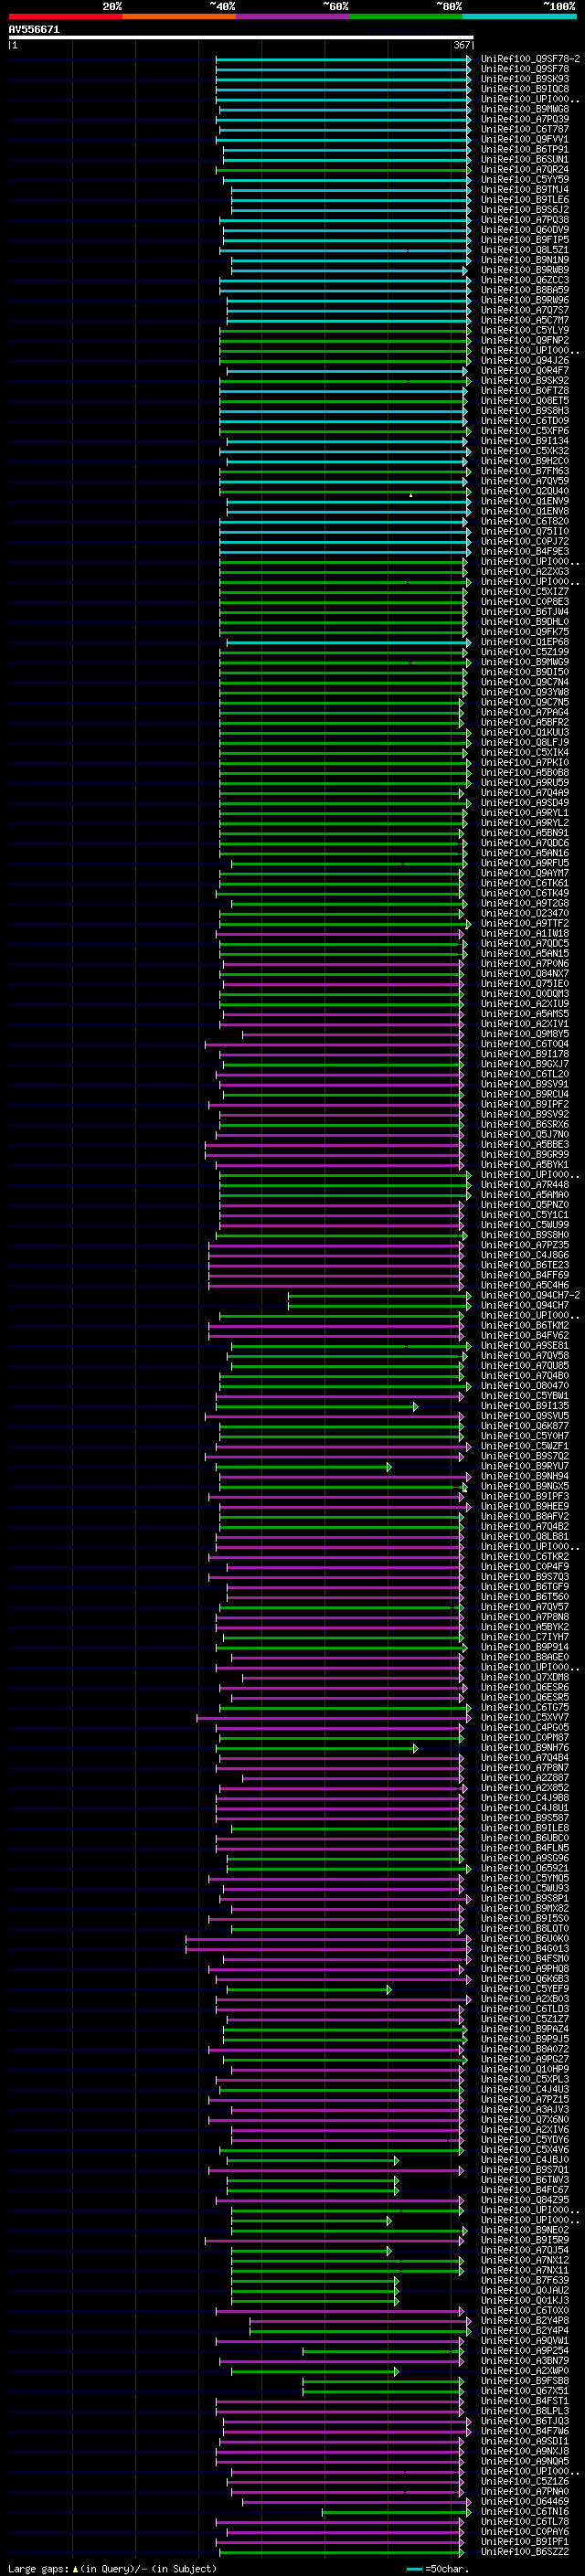Click label UniRef100_Q1KUU3
The width and height of the screenshot is (585, 2576).
[525, 732]
